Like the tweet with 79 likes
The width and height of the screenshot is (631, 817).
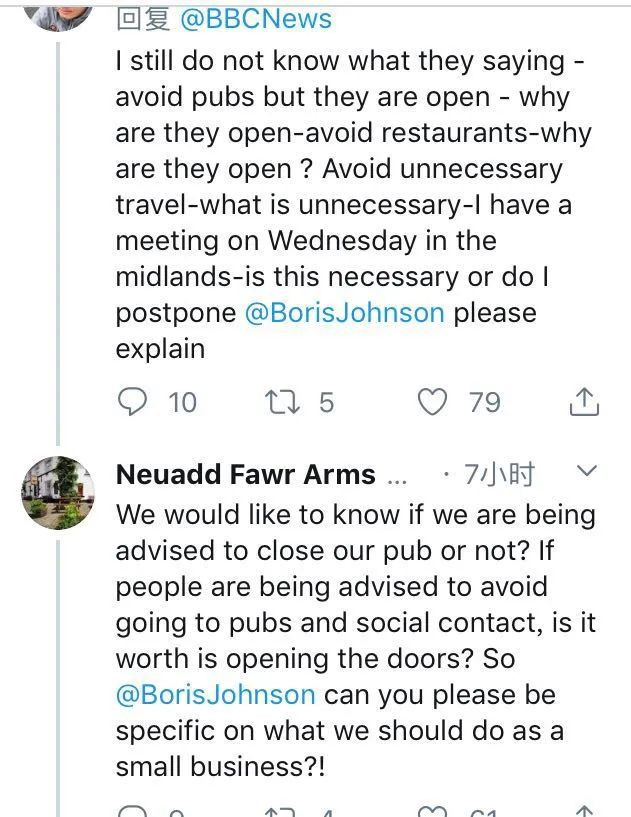[432, 402]
